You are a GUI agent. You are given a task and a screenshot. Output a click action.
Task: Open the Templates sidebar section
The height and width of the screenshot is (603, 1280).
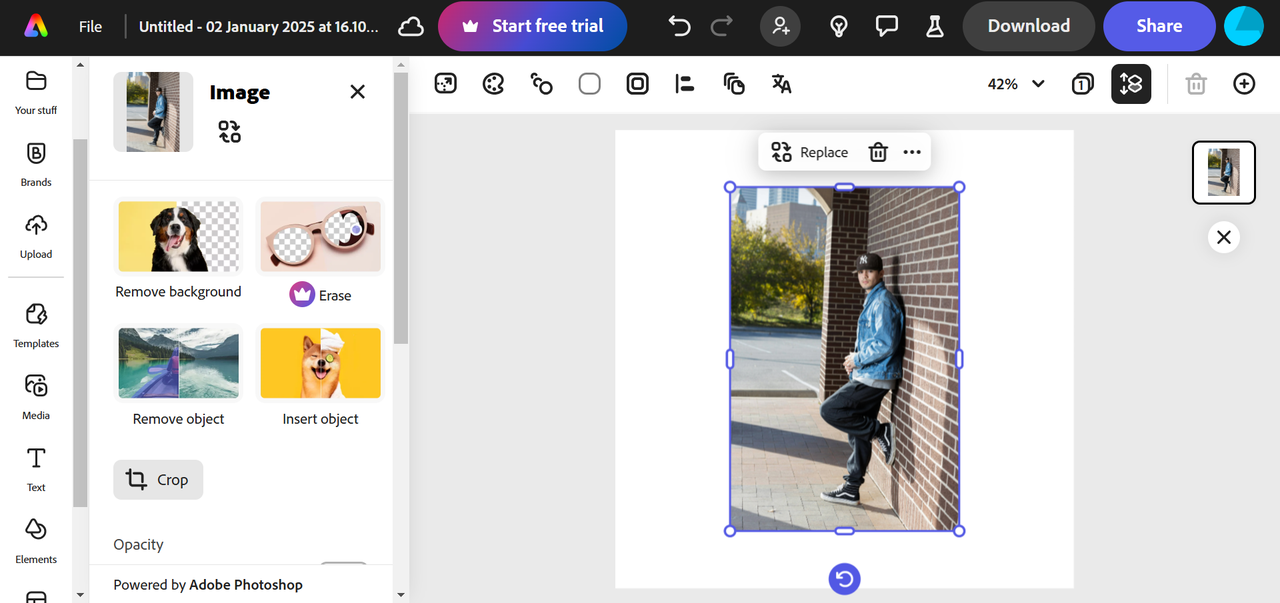coord(36,326)
